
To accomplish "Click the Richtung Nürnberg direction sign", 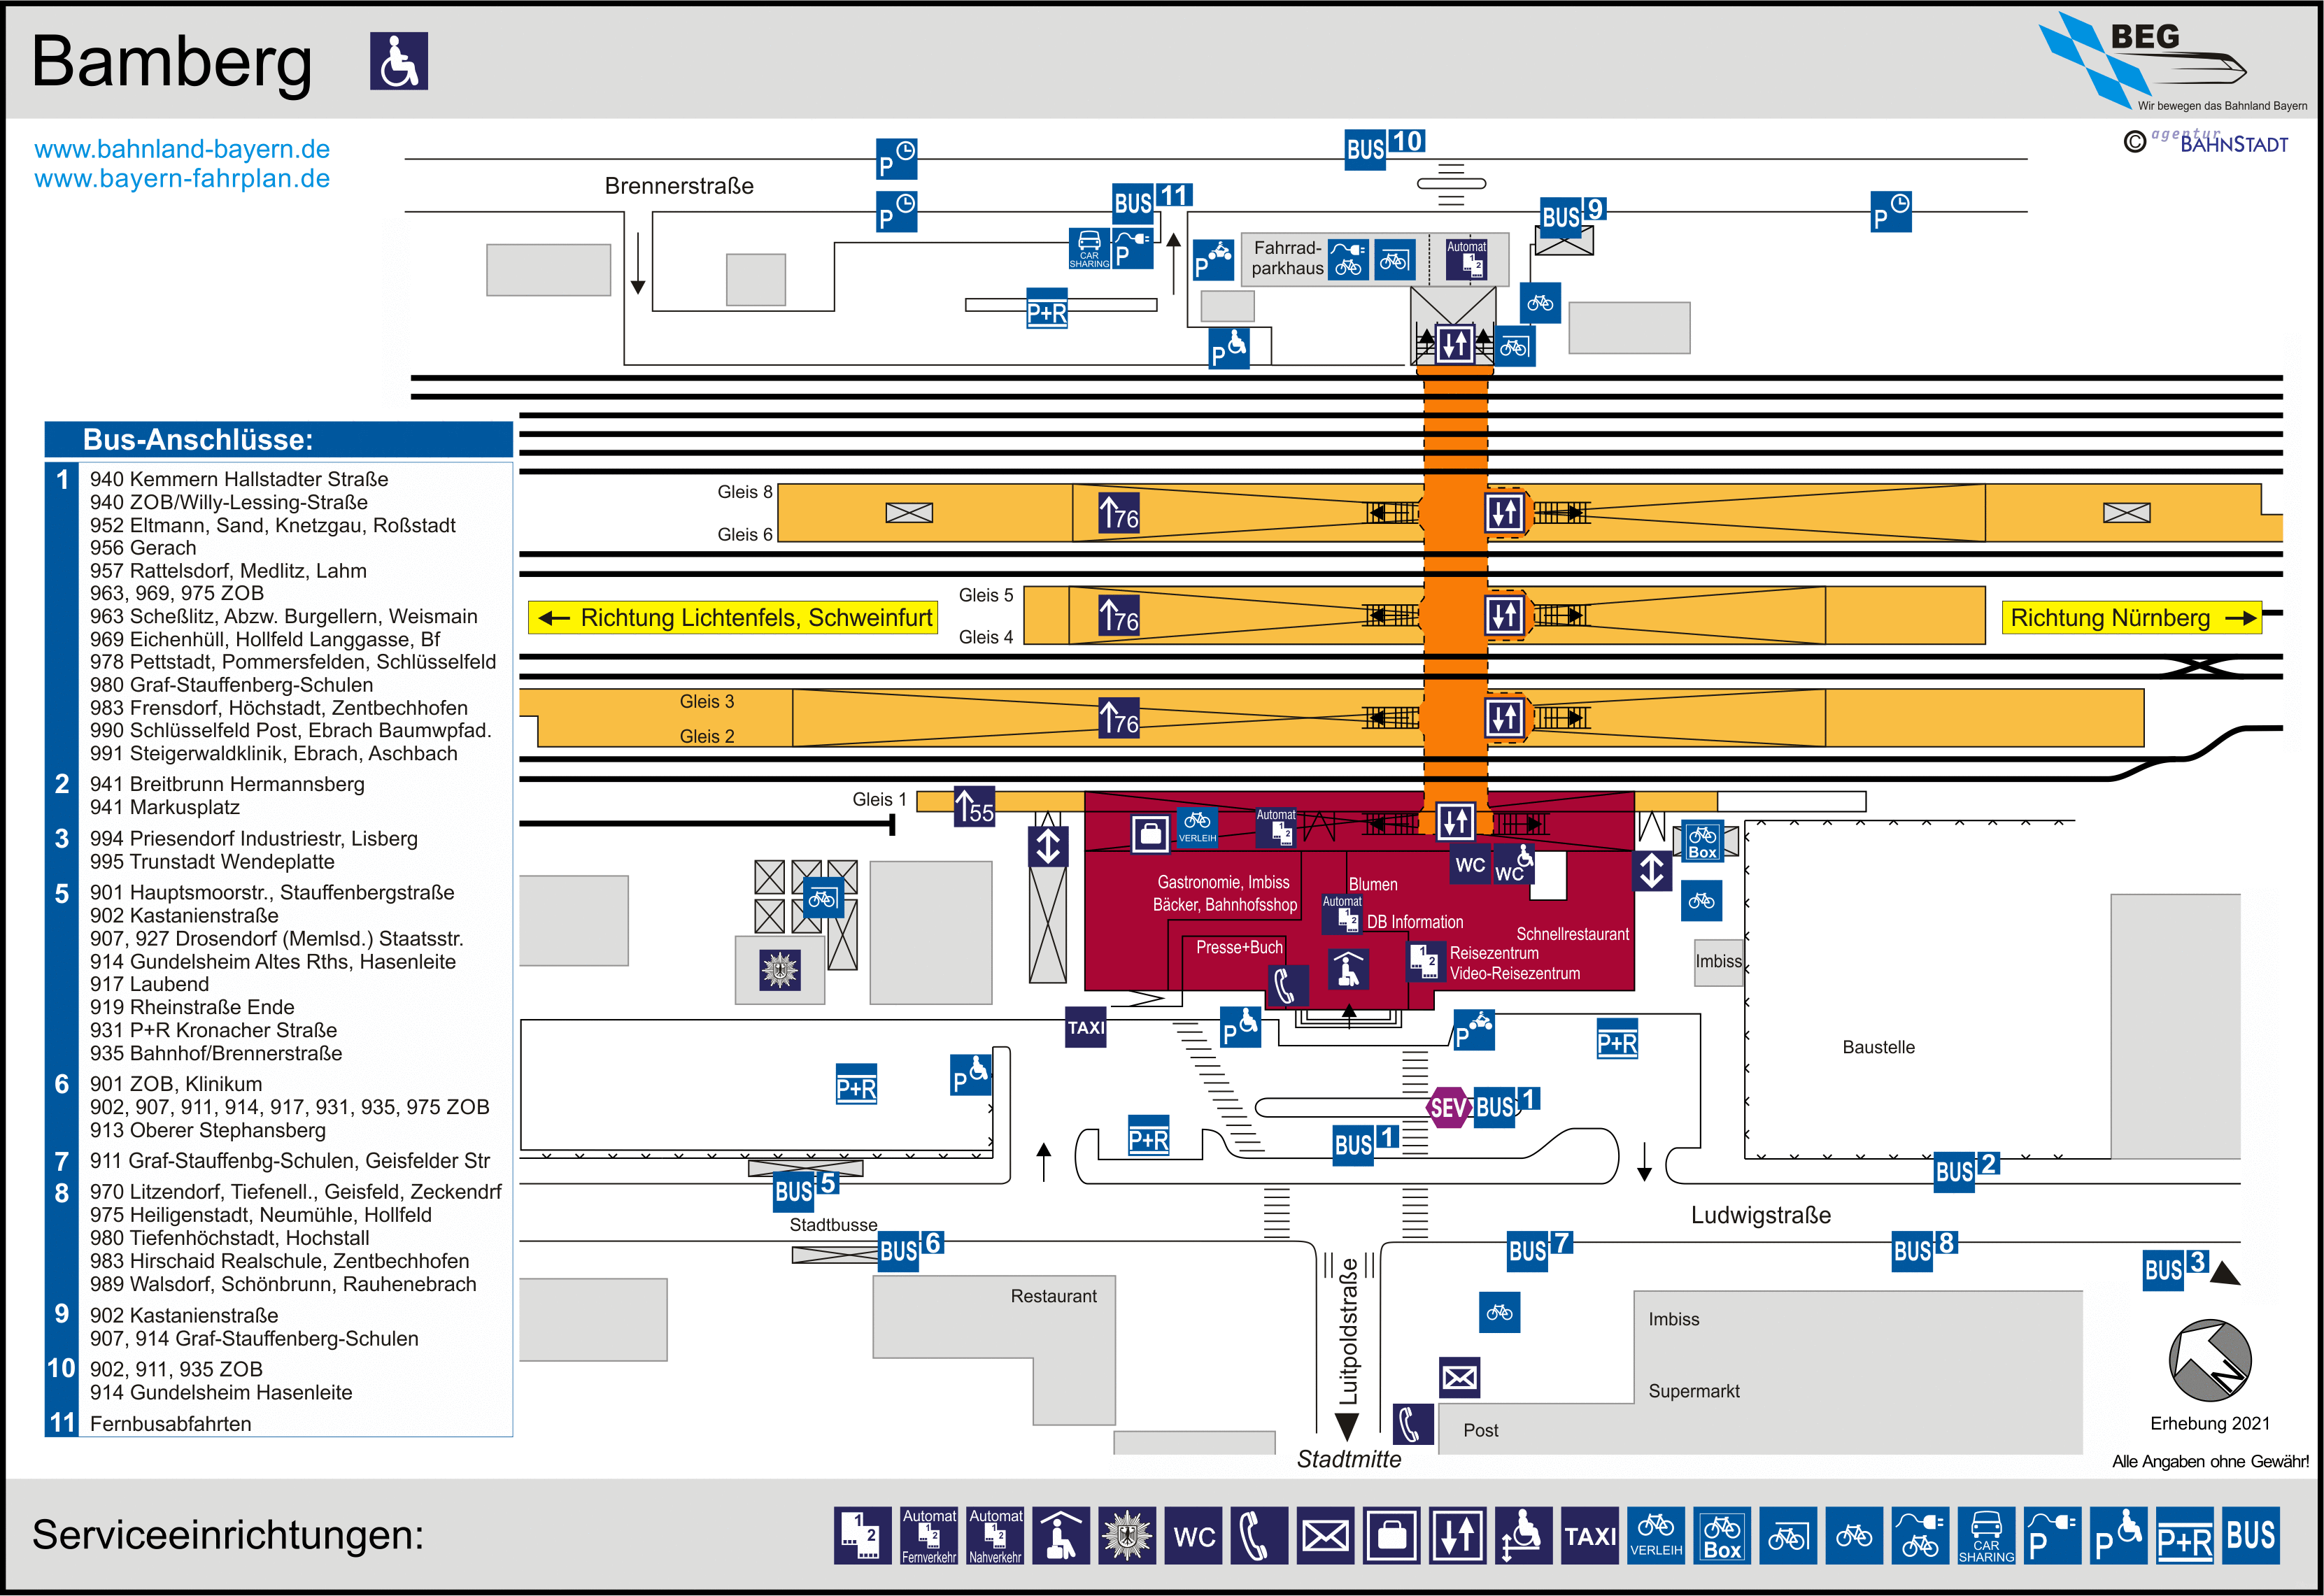I will pos(2131,617).
